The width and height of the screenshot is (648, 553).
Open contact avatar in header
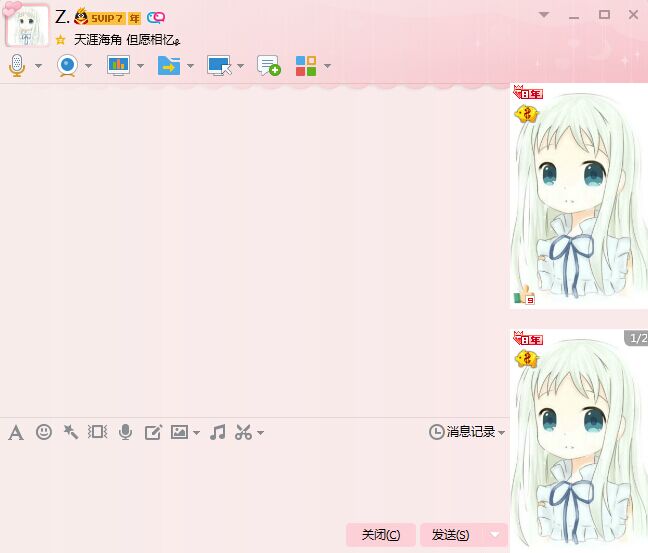(x=27, y=25)
